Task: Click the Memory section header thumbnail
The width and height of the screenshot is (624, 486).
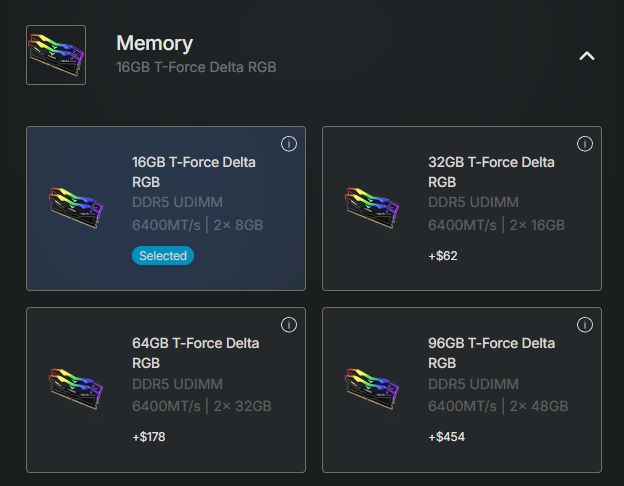Action: tap(56, 55)
